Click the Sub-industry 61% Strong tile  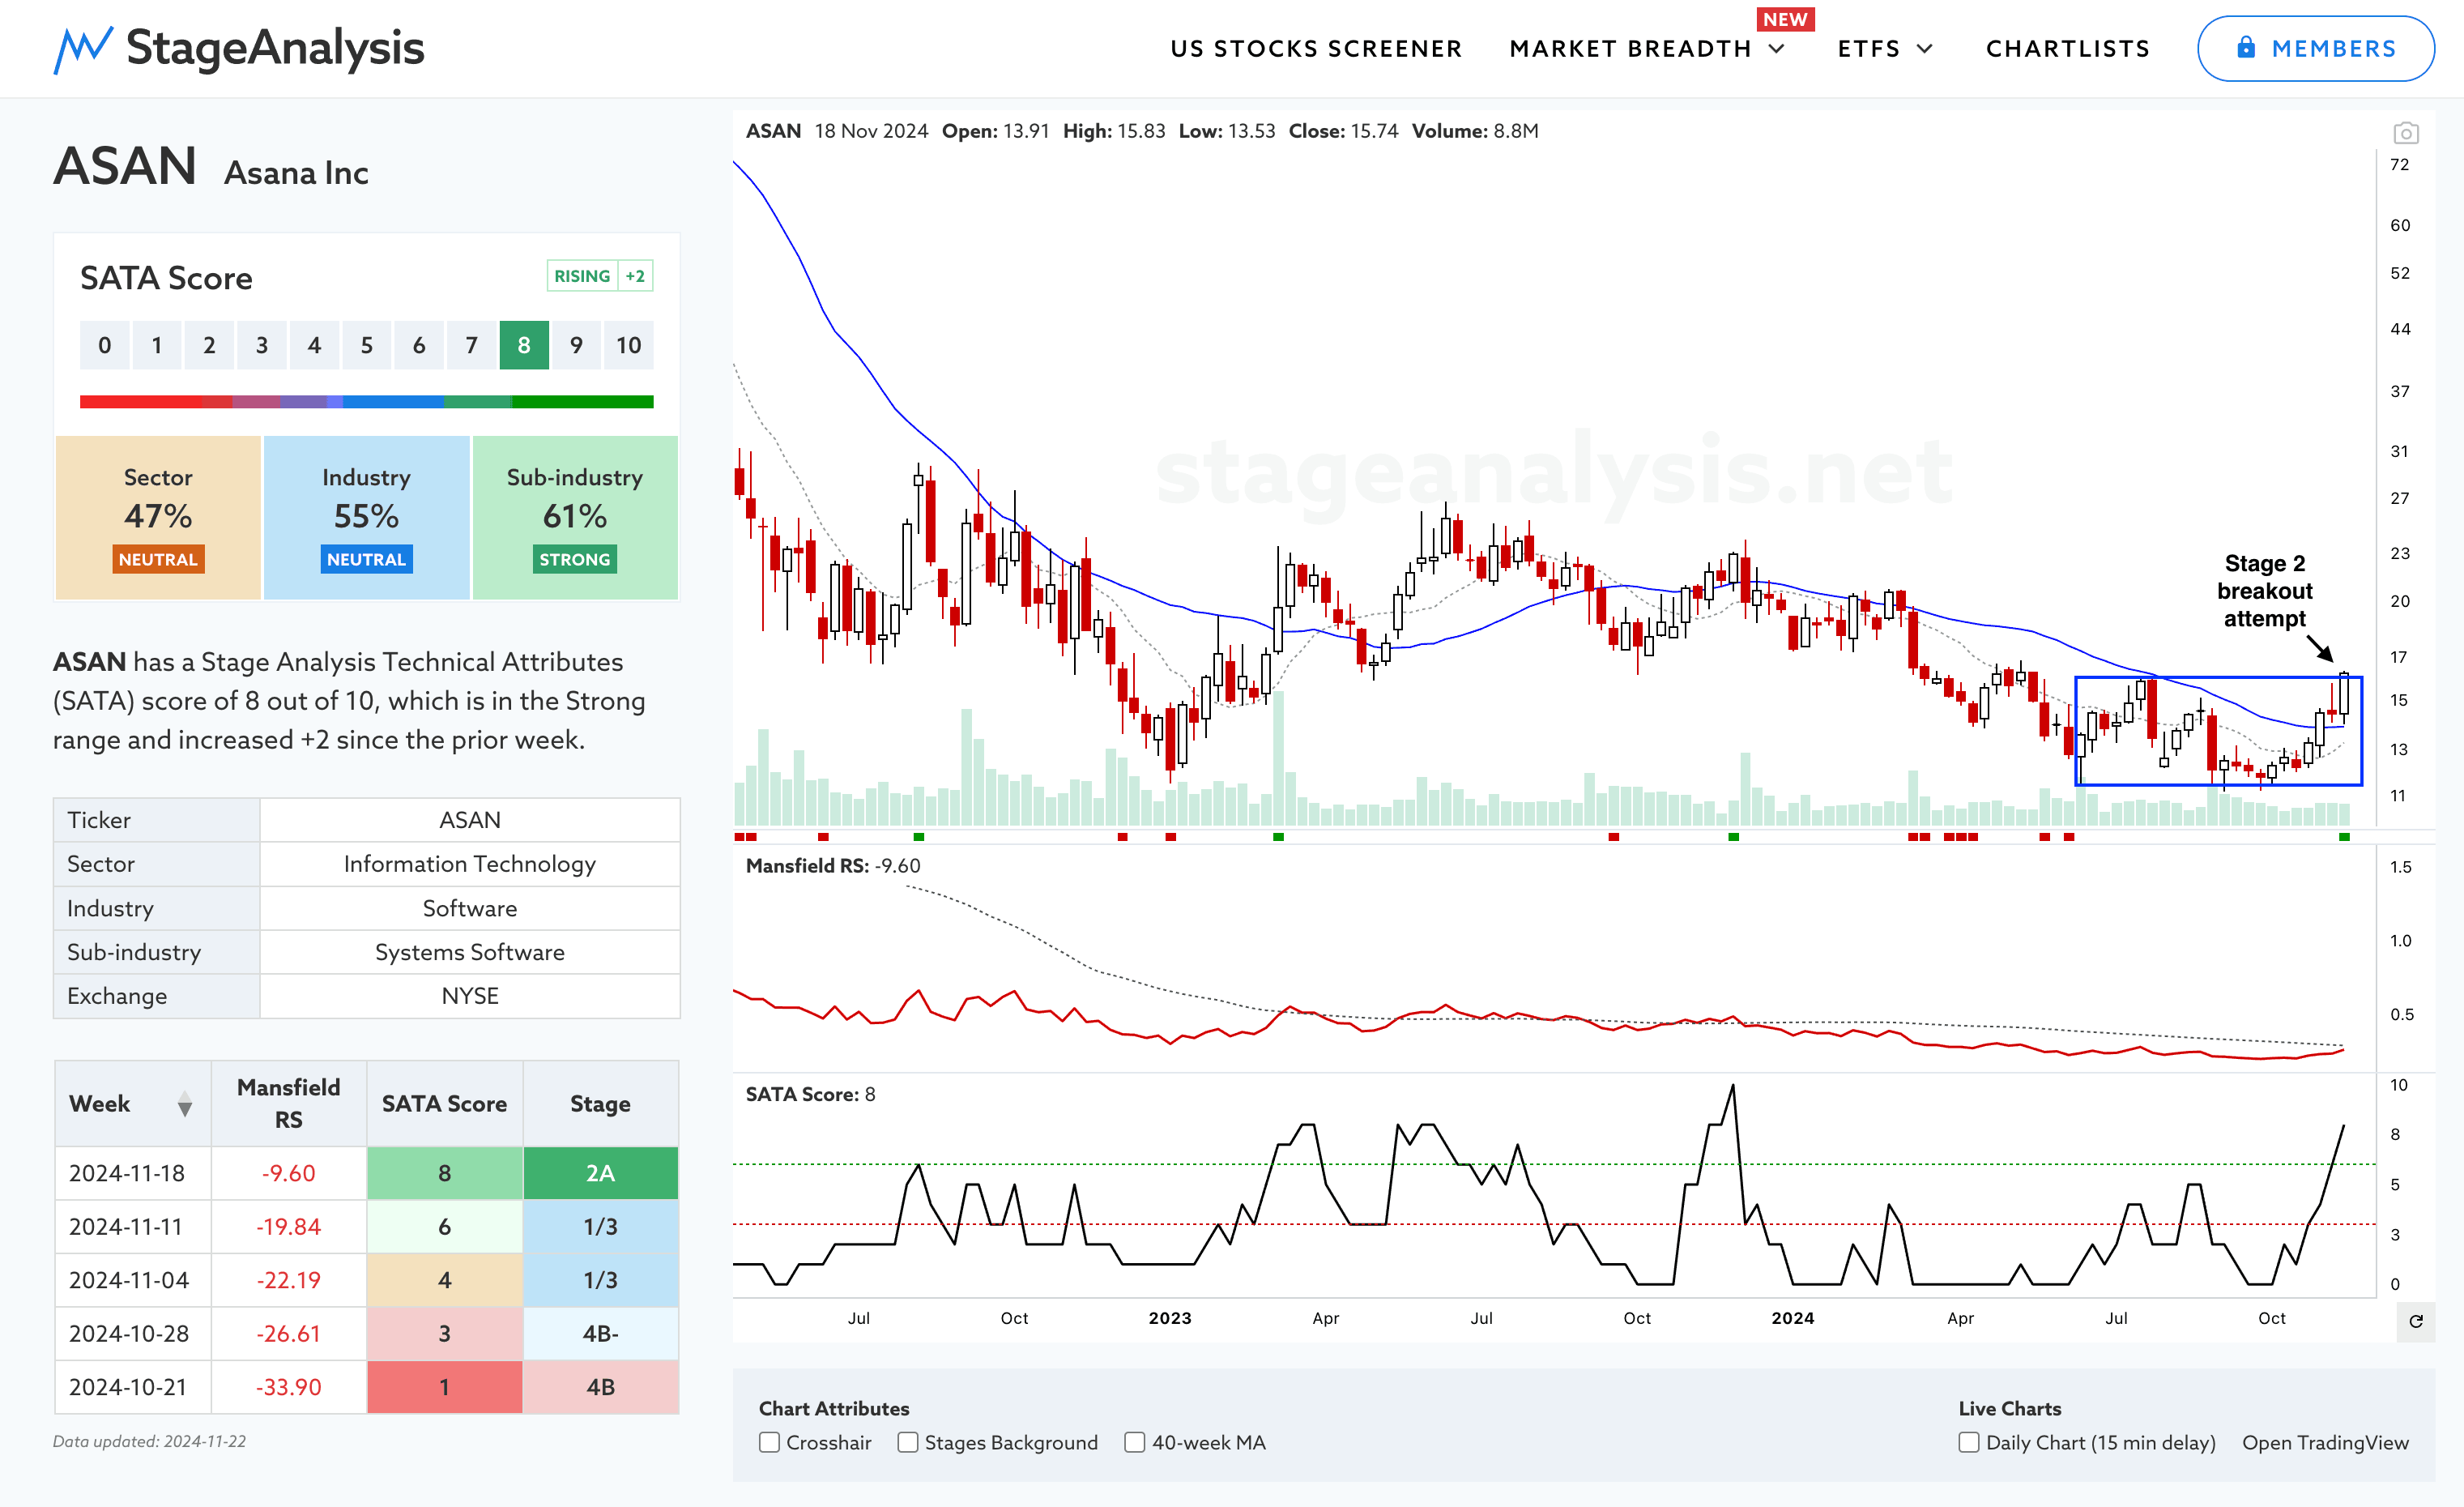(575, 518)
